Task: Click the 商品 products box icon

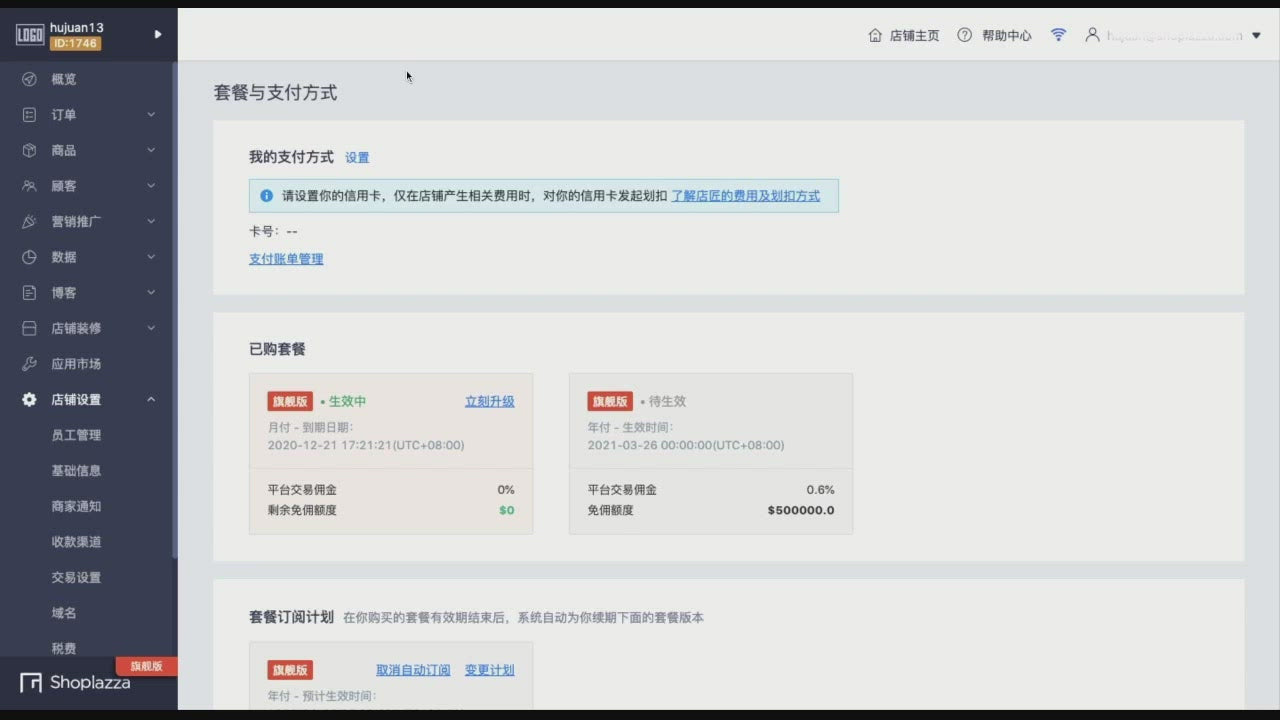Action: 30,150
